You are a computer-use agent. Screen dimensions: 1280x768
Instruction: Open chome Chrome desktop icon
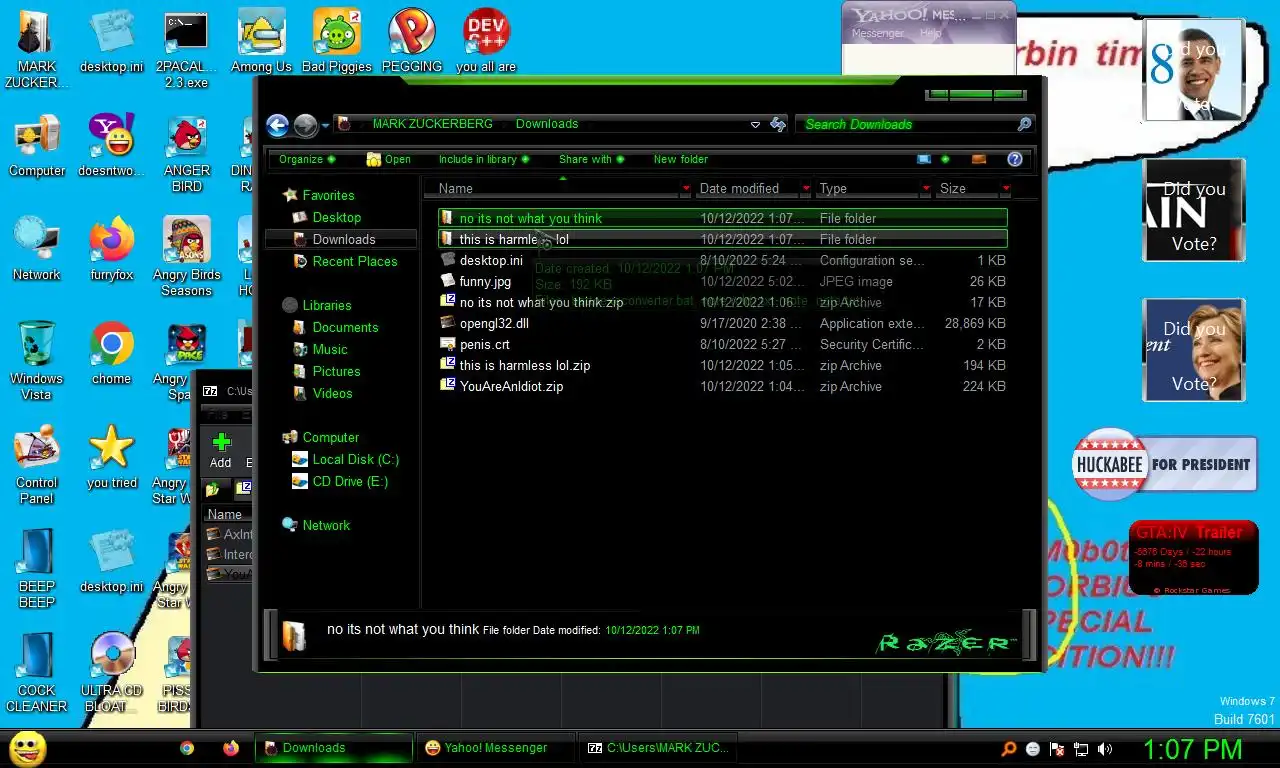[111, 354]
